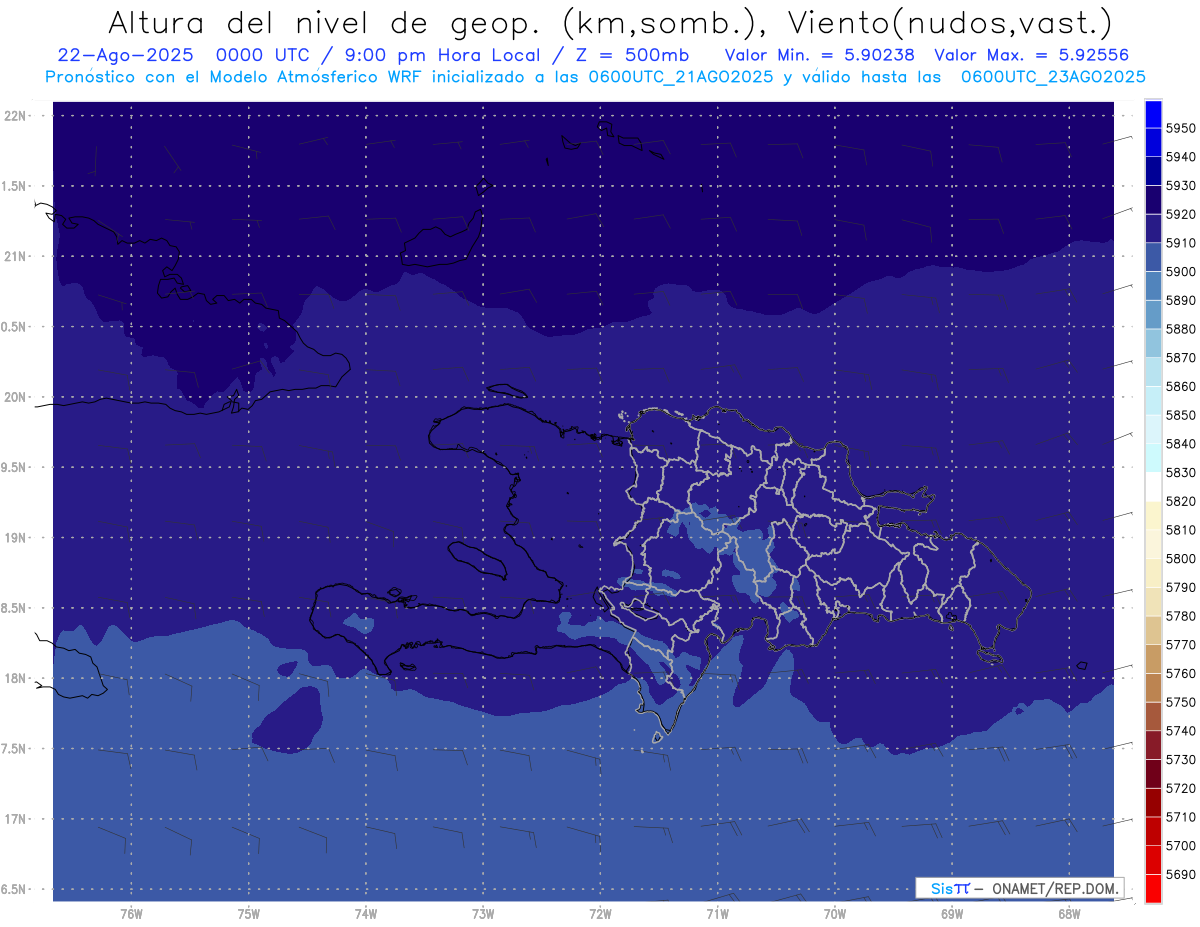Click the '5920' colorbar label
The height and width of the screenshot is (927, 1200).
pyautogui.click(x=1181, y=215)
